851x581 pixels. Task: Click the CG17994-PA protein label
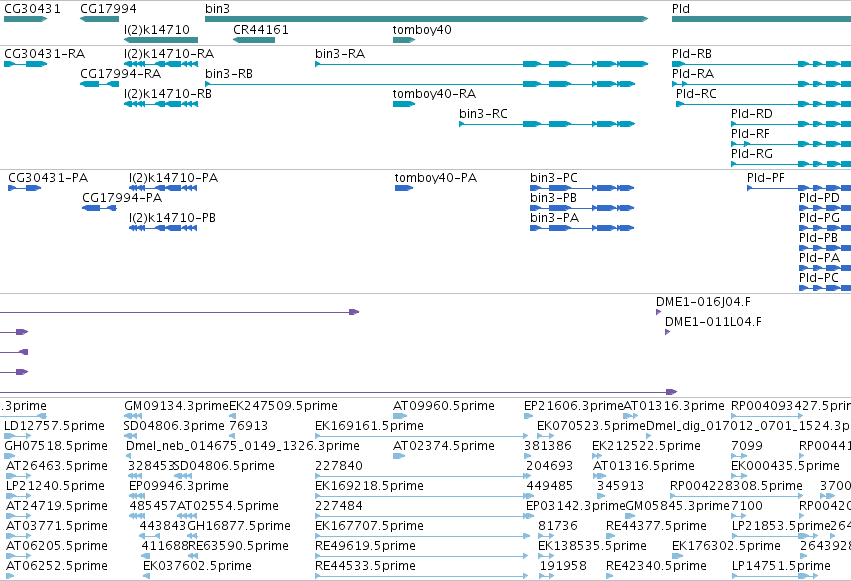(x=122, y=198)
